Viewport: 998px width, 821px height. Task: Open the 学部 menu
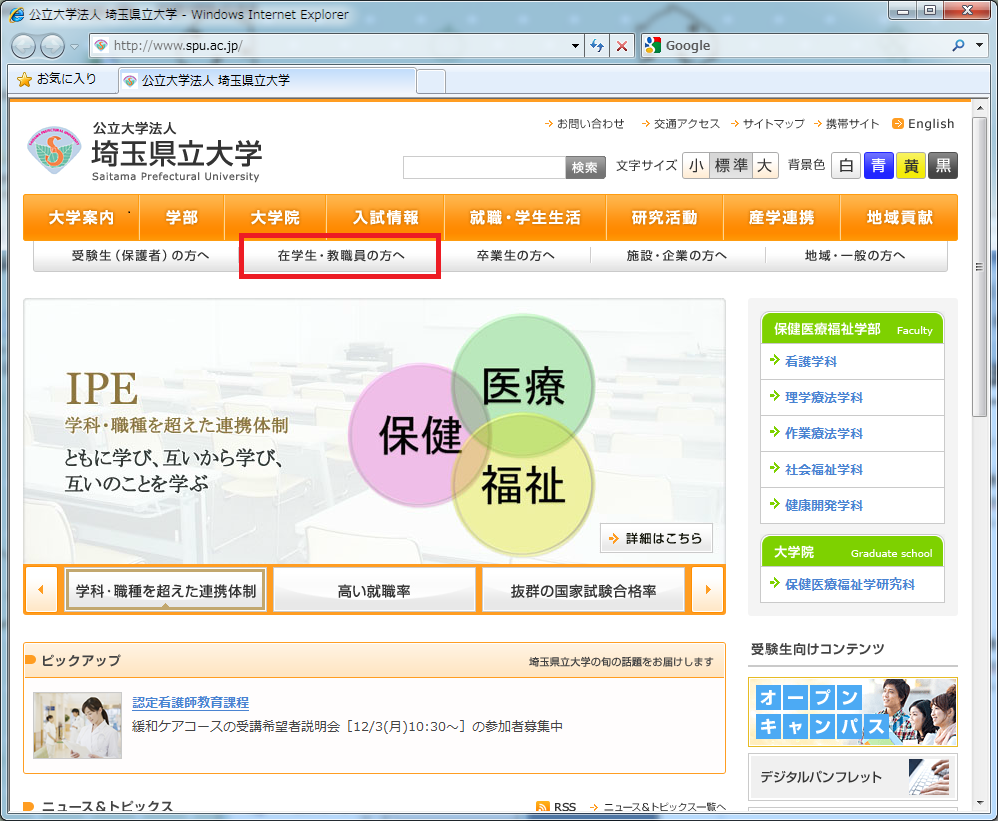point(182,218)
